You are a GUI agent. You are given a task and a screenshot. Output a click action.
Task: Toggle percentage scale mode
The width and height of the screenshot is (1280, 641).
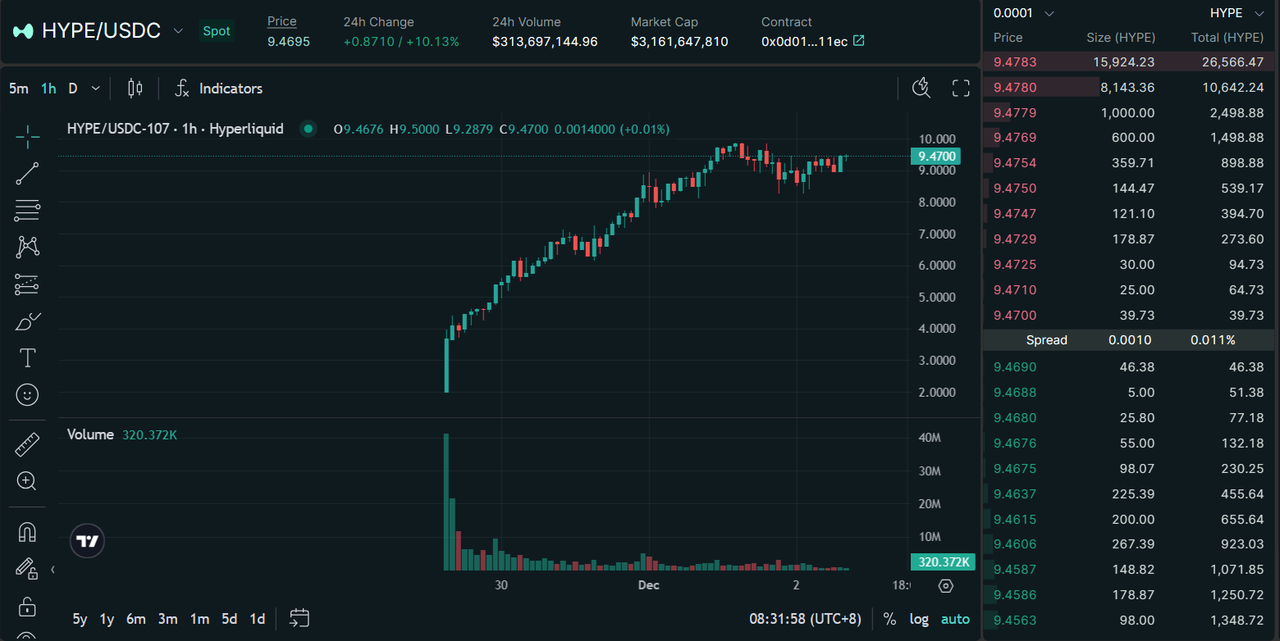point(890,619)
